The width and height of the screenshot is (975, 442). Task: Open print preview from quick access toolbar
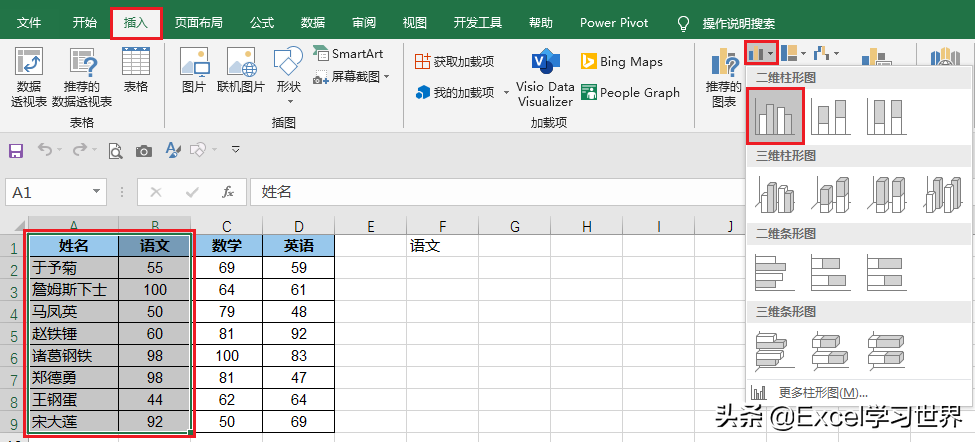[115, 150]
